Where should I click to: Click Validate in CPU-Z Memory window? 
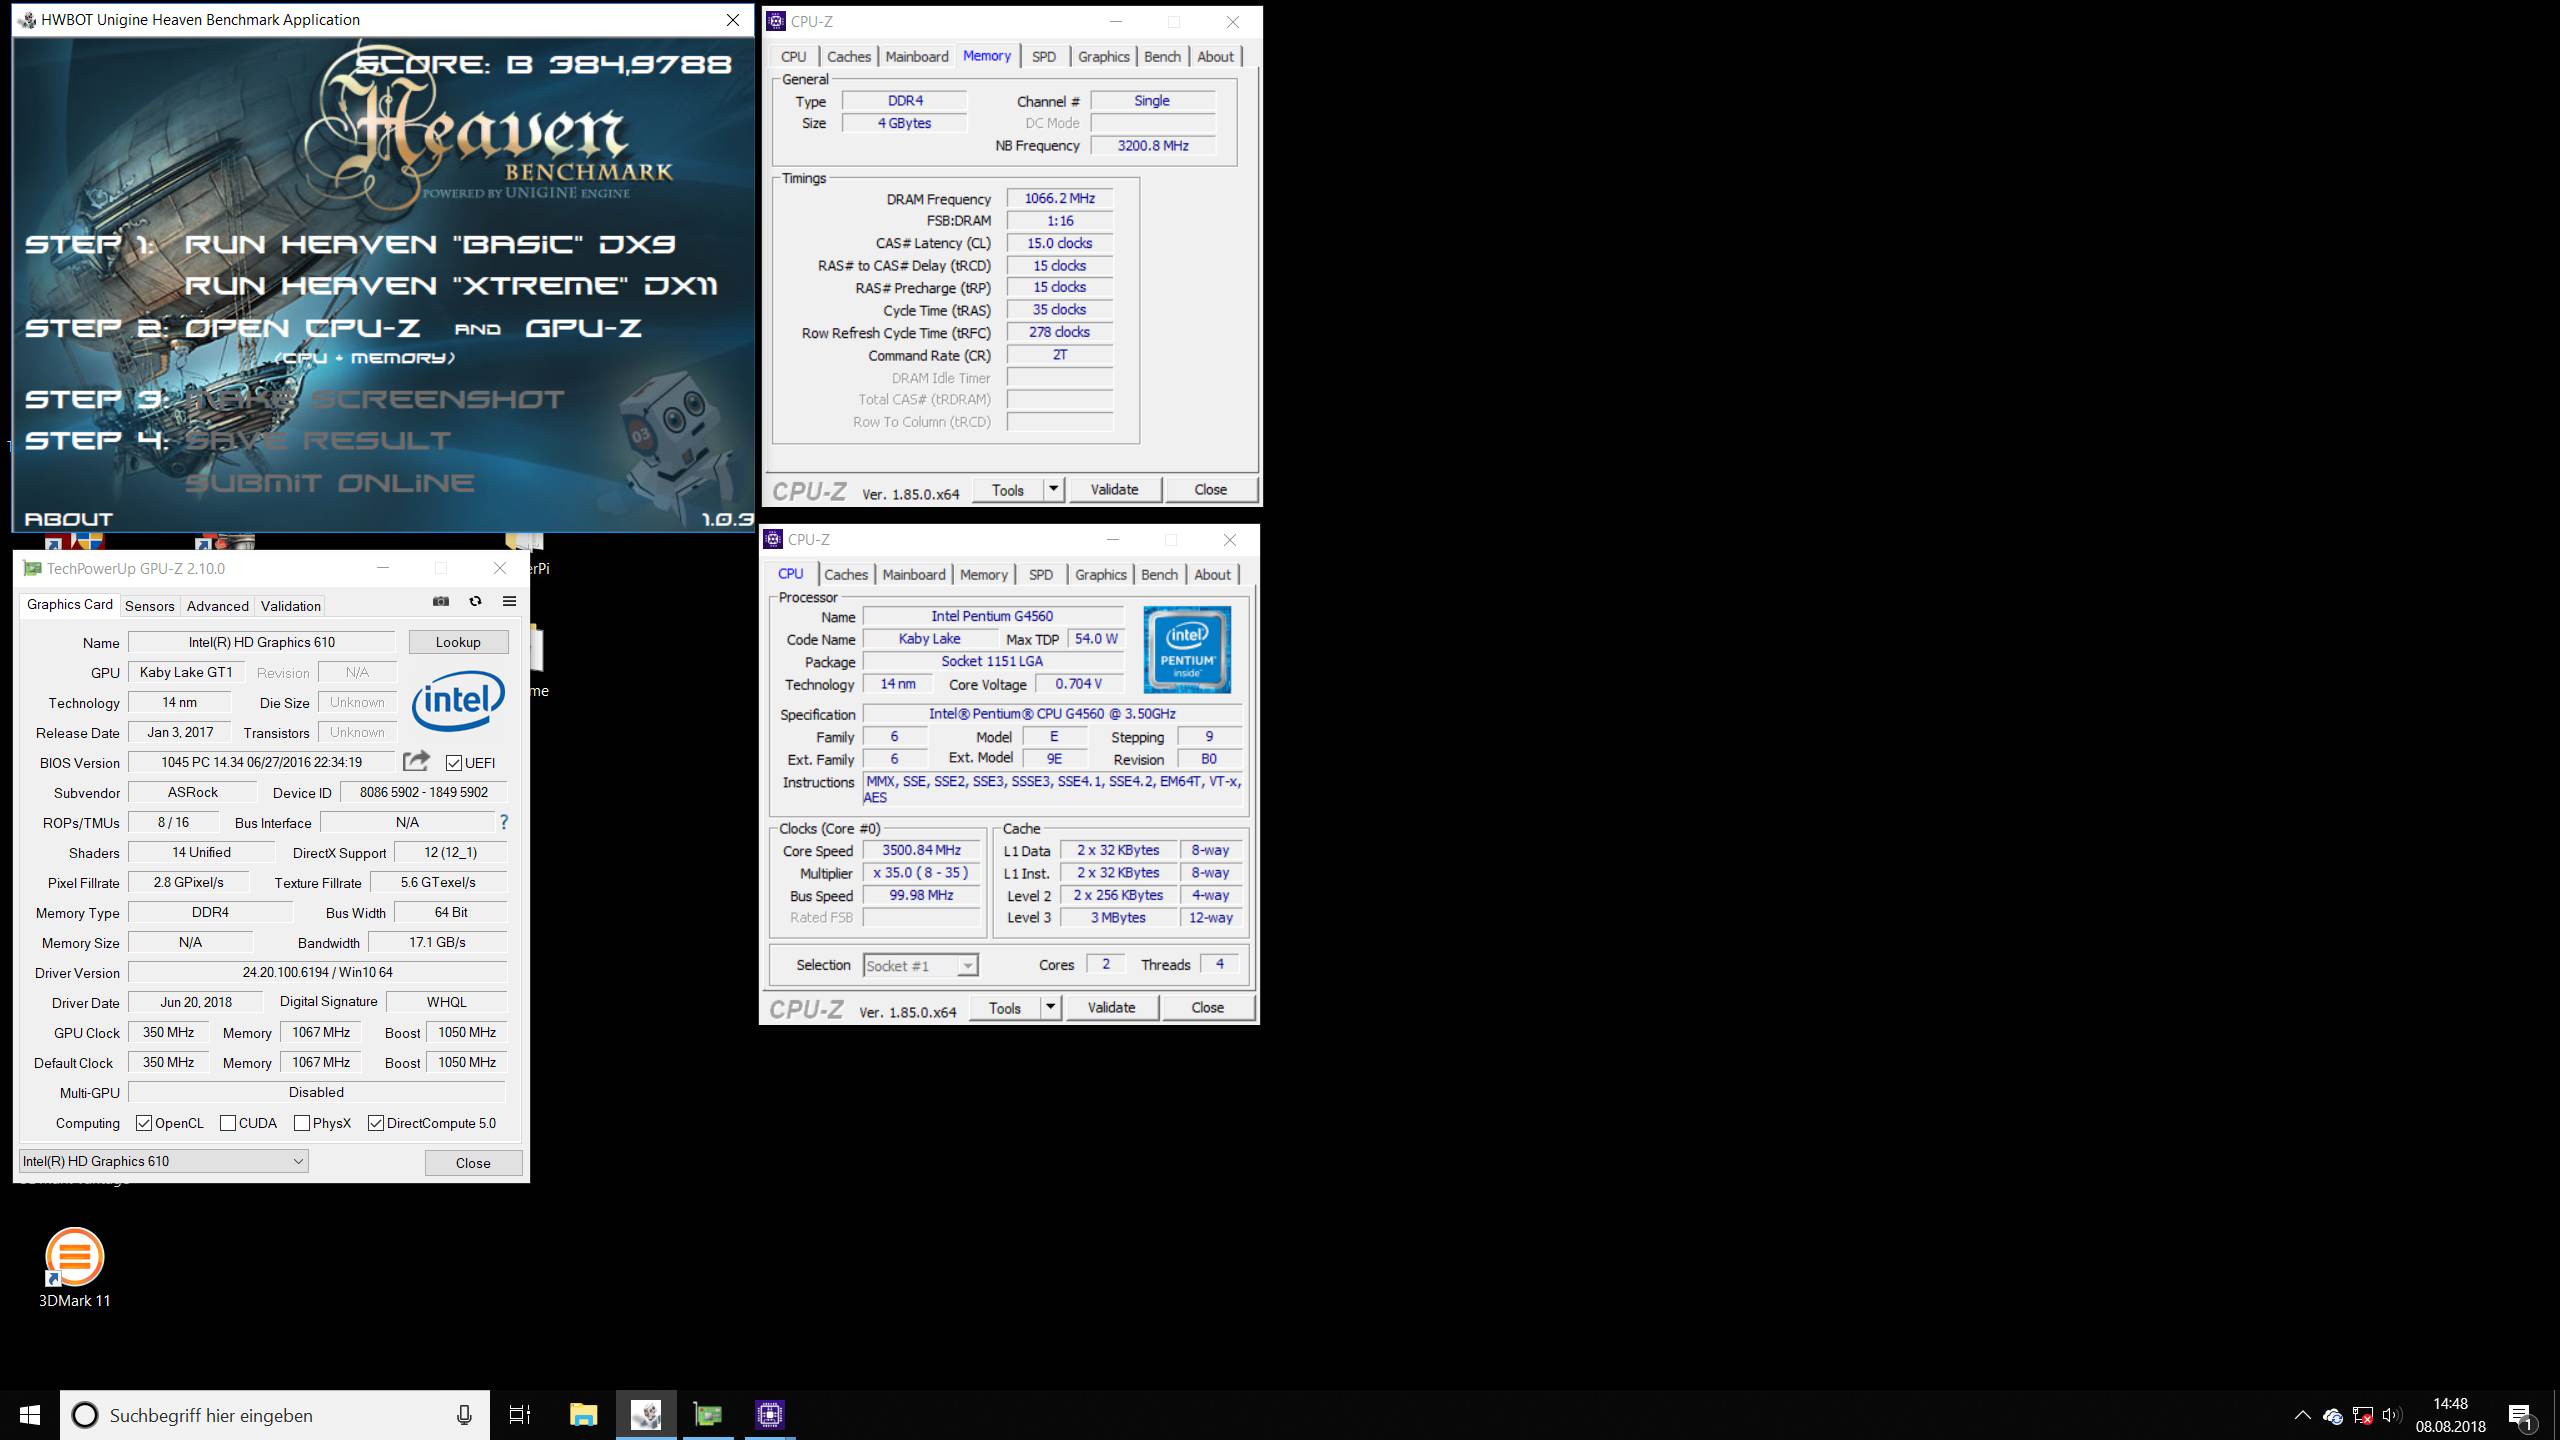point(1114,489)
